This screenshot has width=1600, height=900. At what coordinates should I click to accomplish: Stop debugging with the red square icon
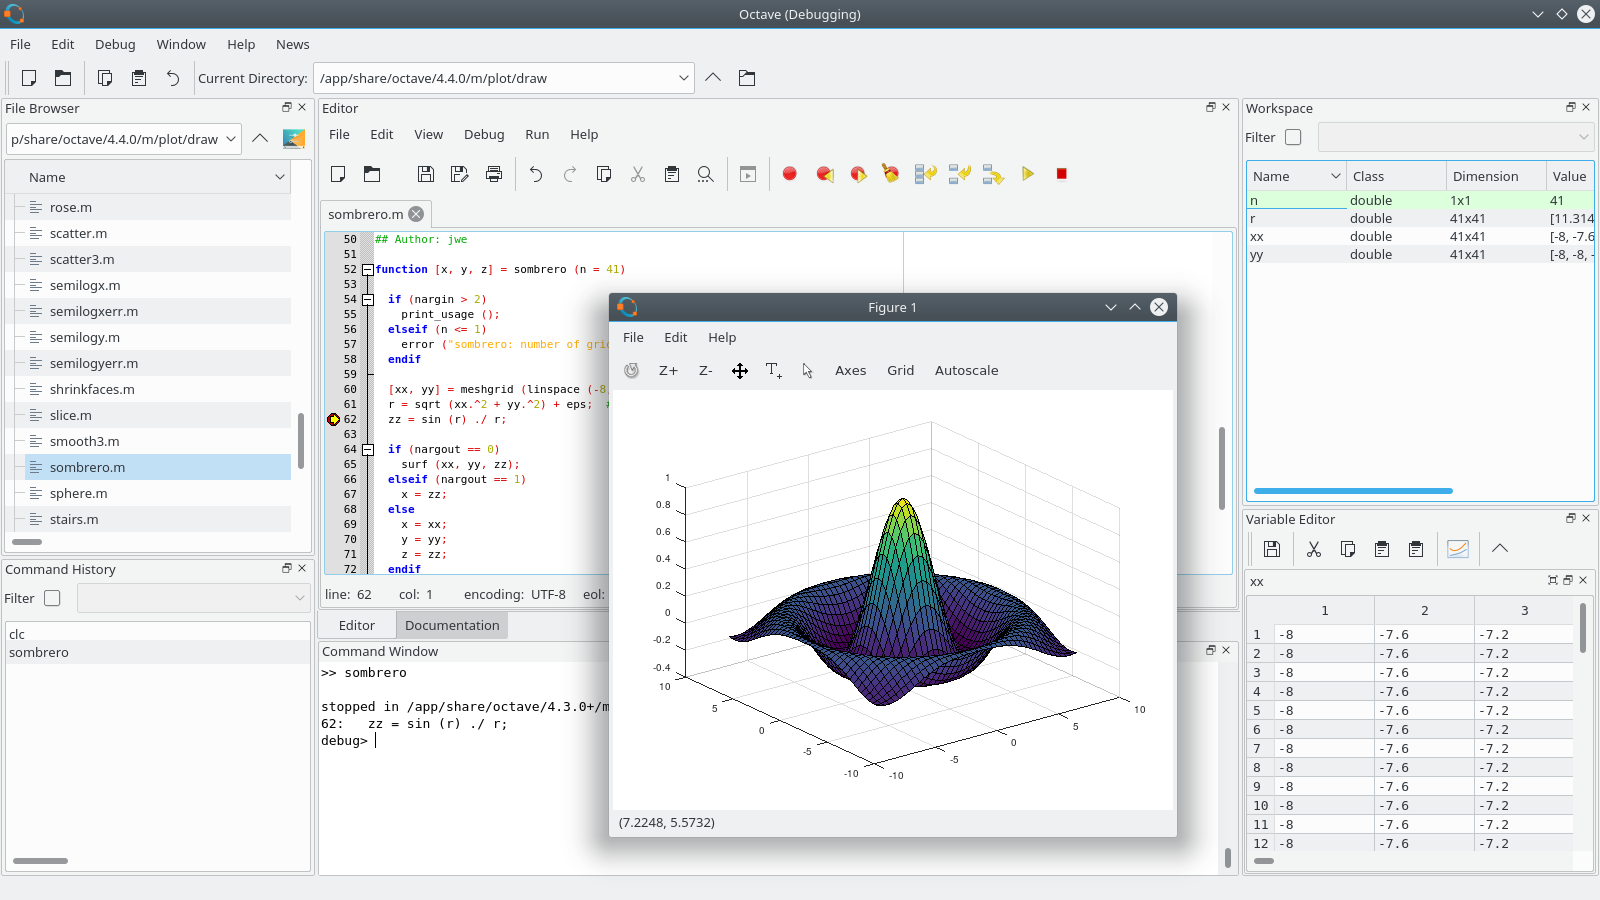click(1061, 173)
